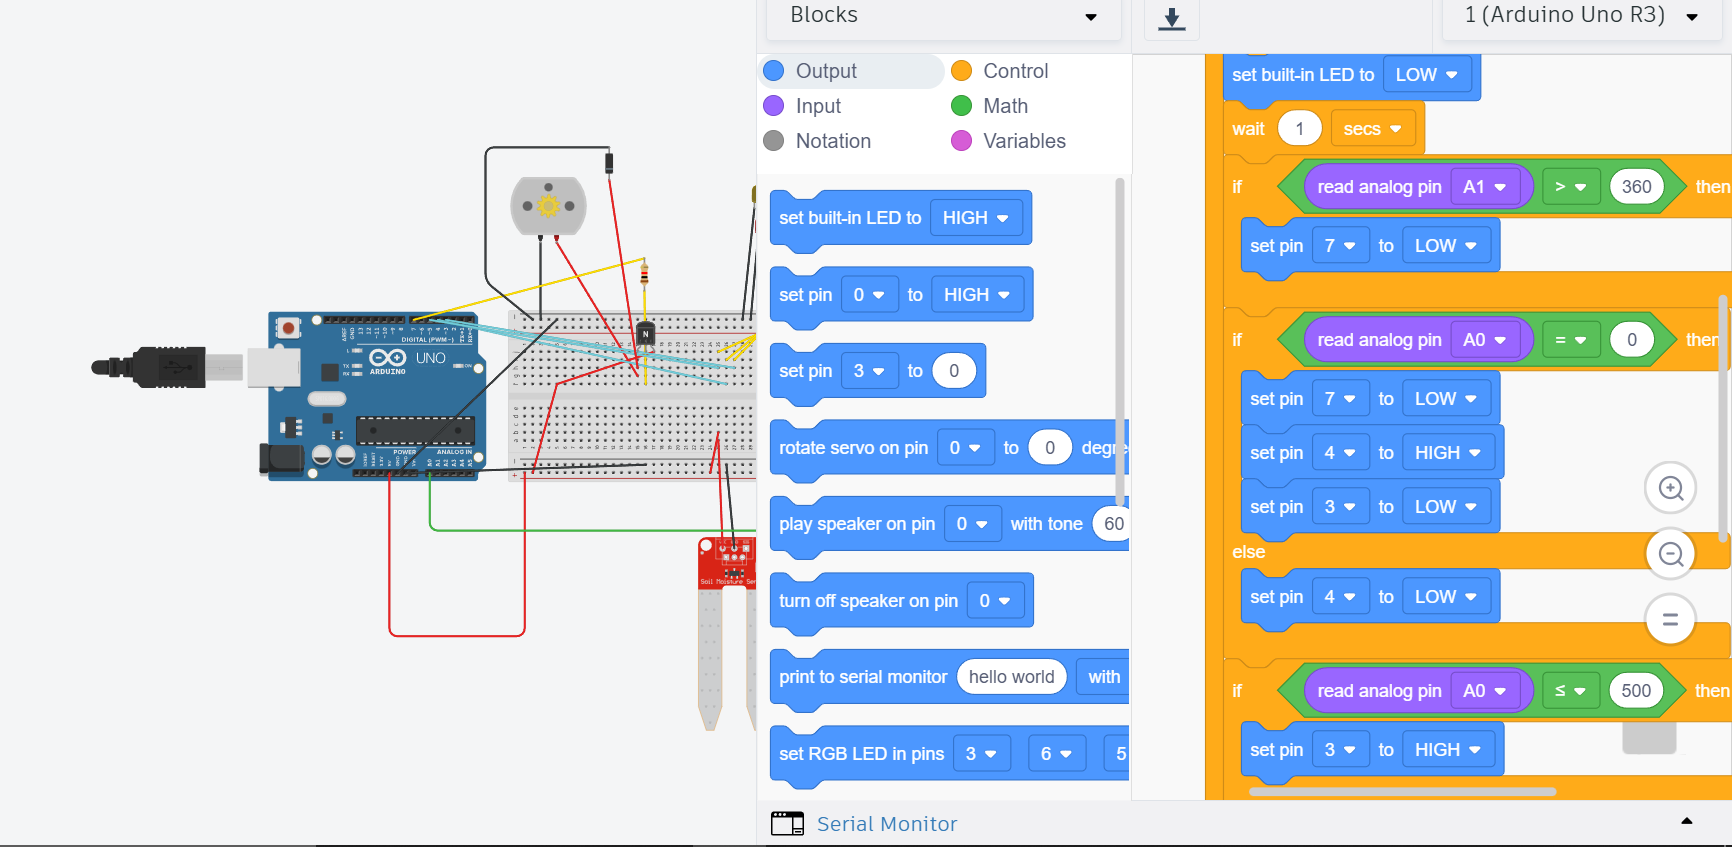Zoom in on the code workspace

click(x=1670, y=488)
